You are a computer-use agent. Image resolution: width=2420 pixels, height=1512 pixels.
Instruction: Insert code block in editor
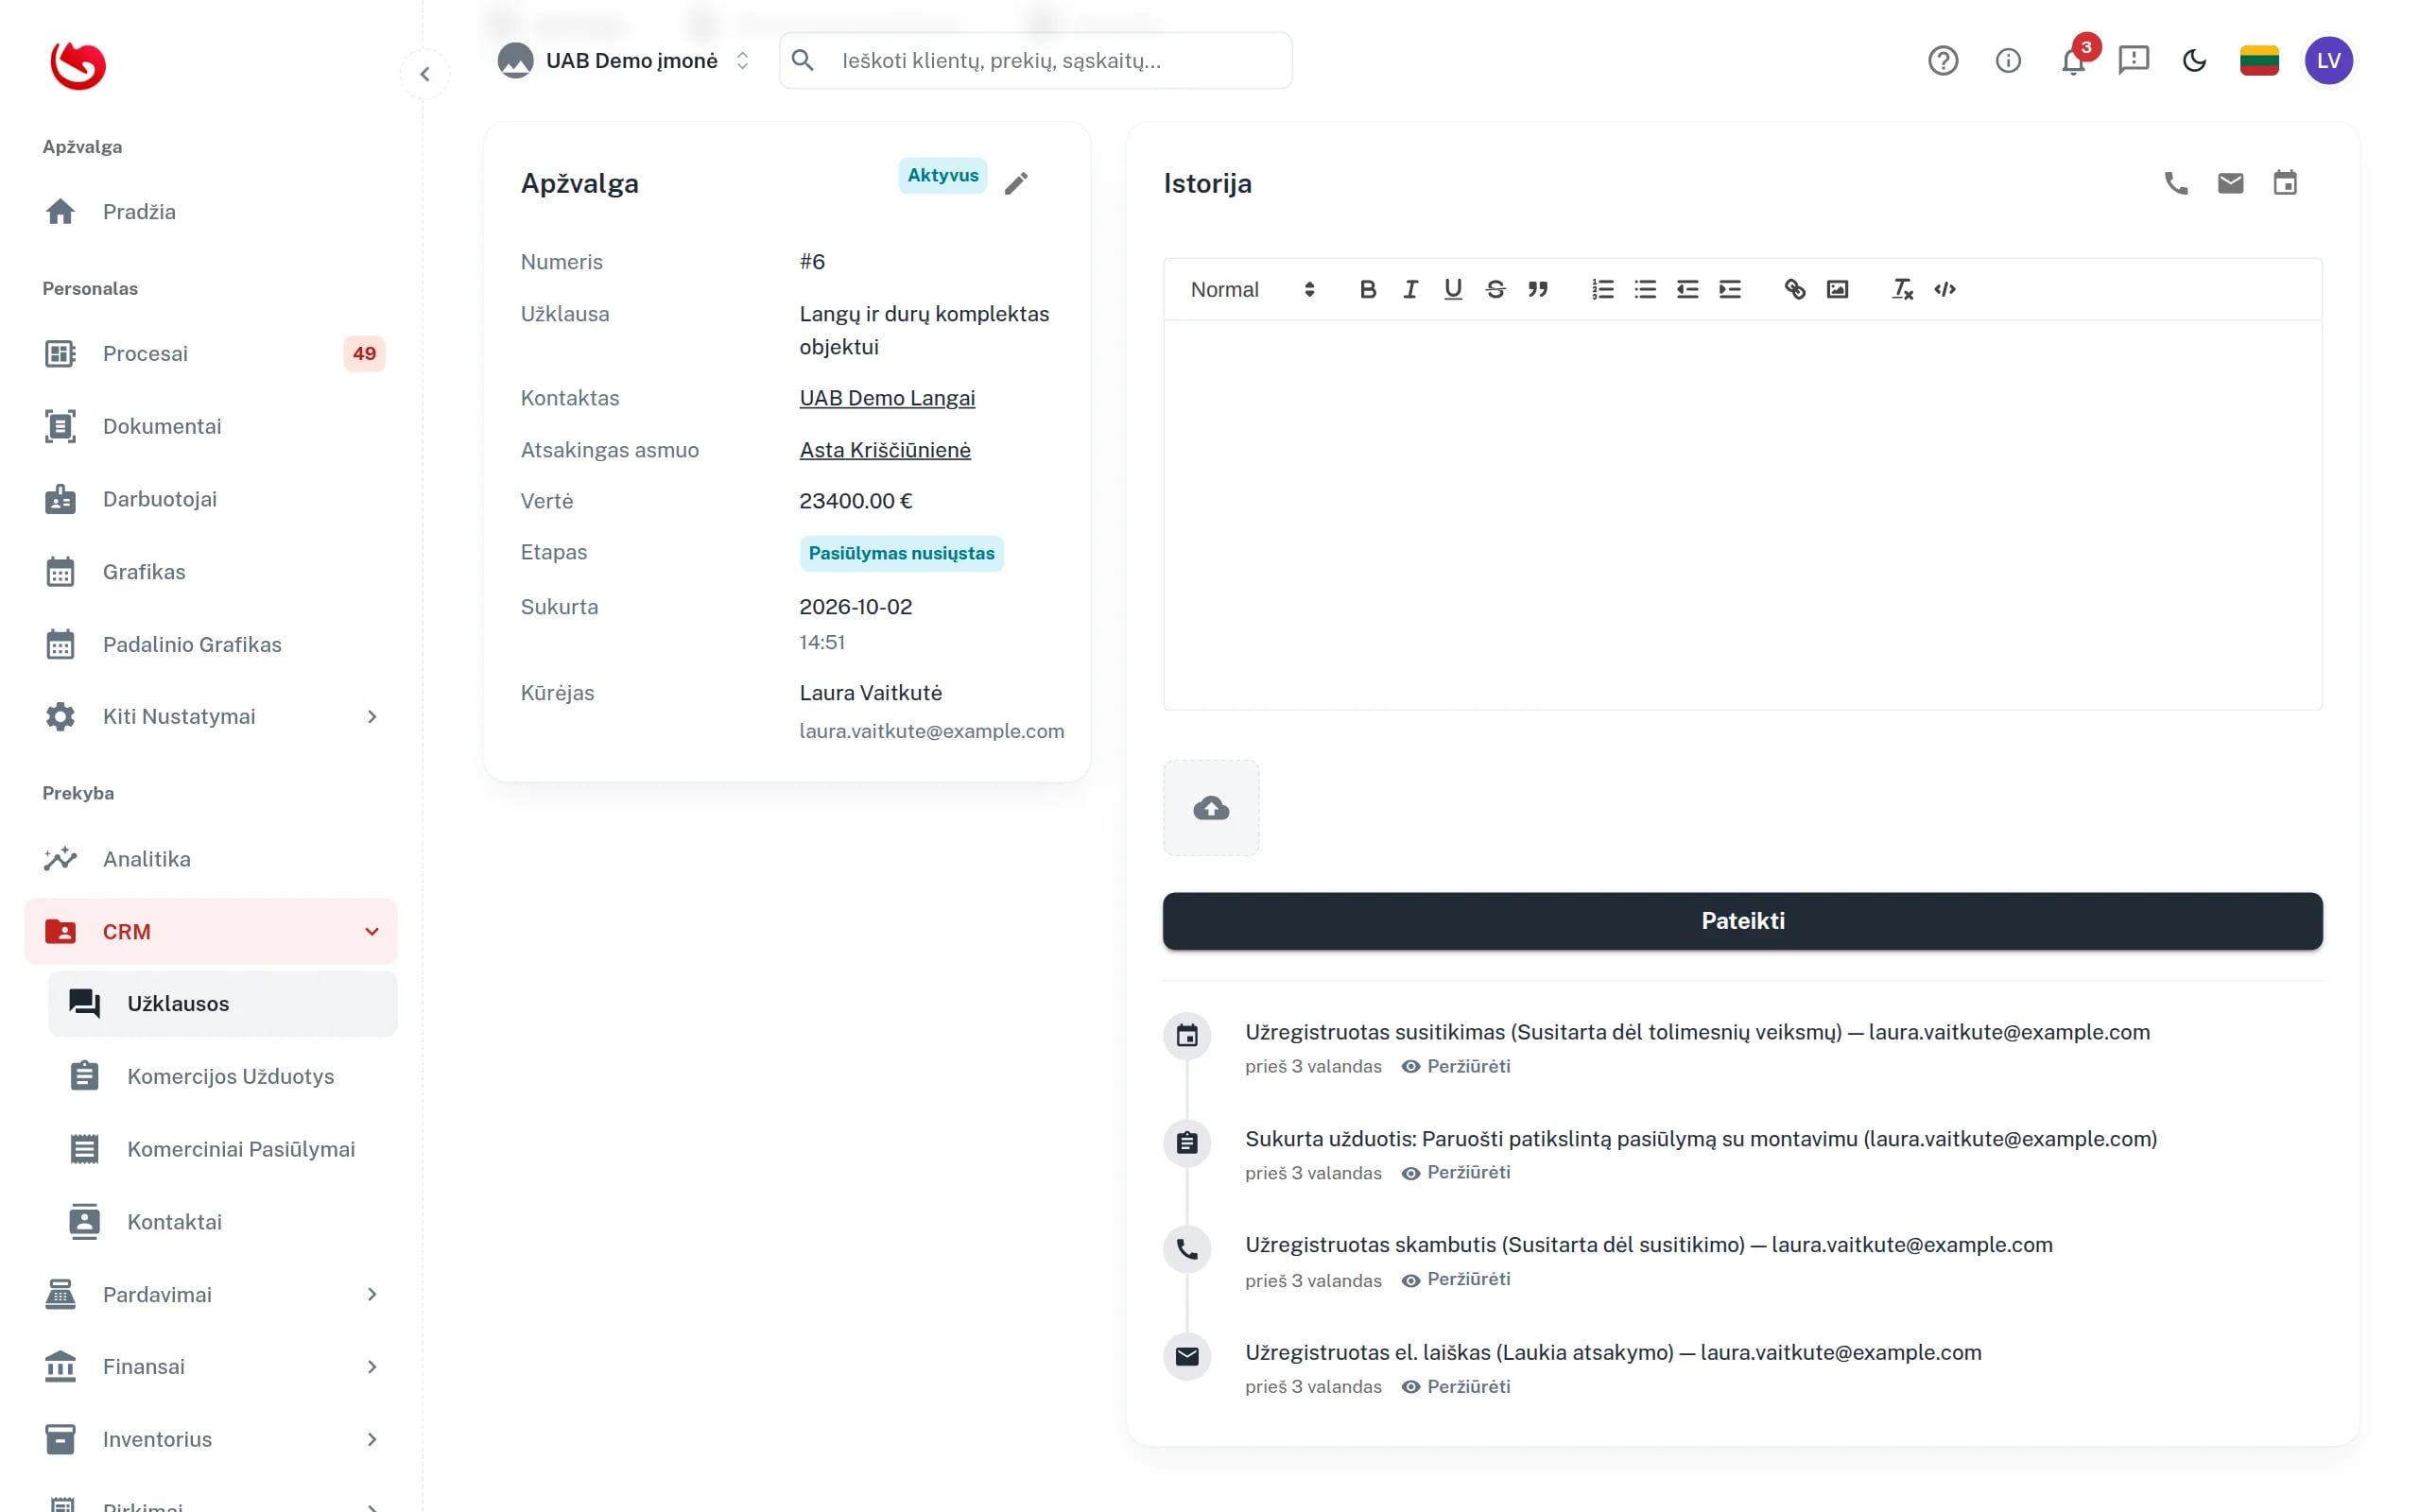tap(1945, 289)
